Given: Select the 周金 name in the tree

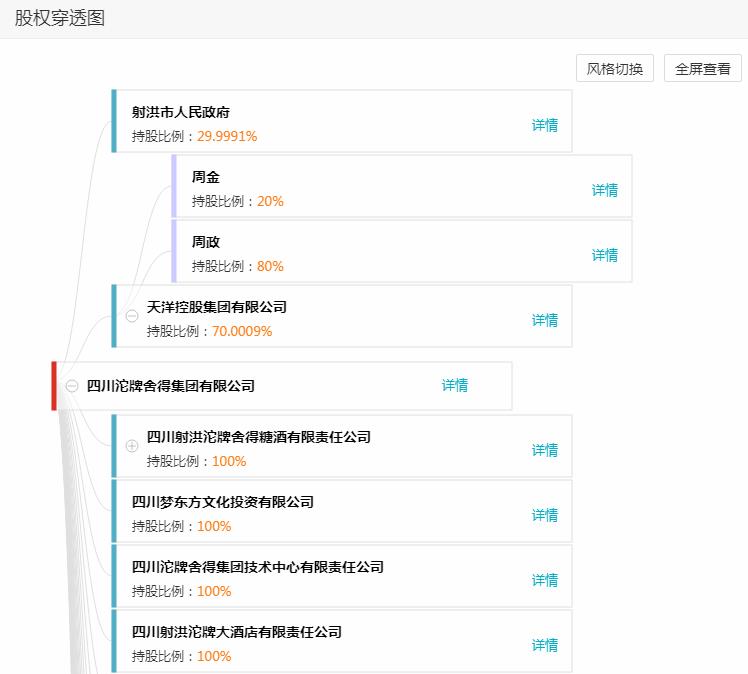Looking at the screenshot, I should 206,177.
